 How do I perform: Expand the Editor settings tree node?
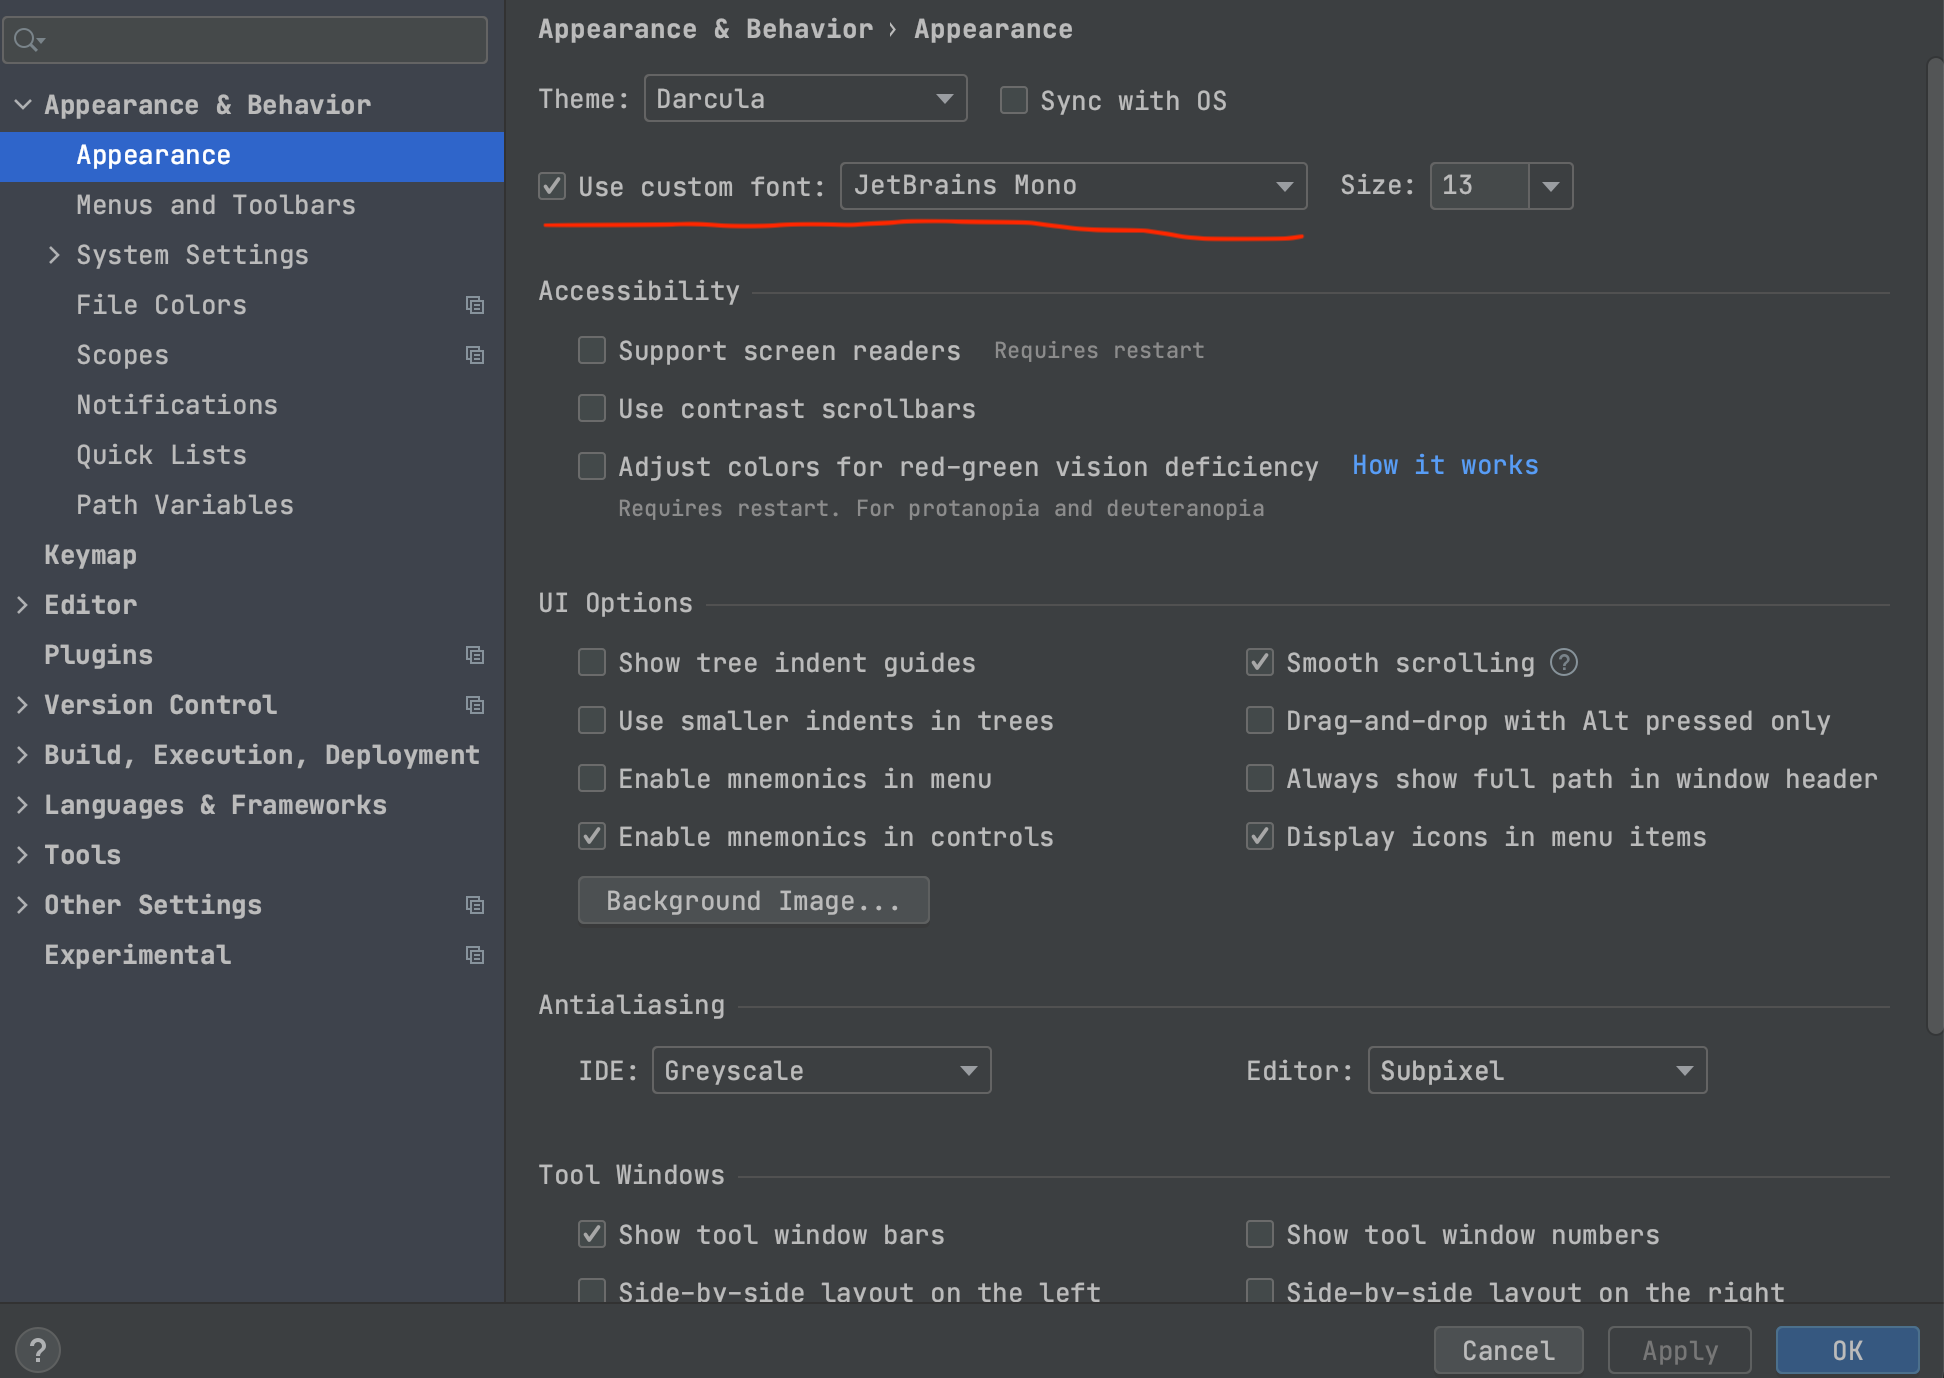(x=22, y=605)
